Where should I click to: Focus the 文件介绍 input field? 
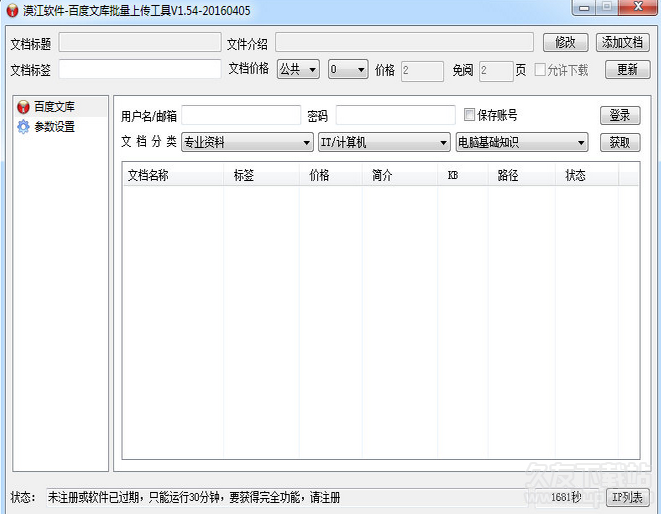[x=404, y=42]
